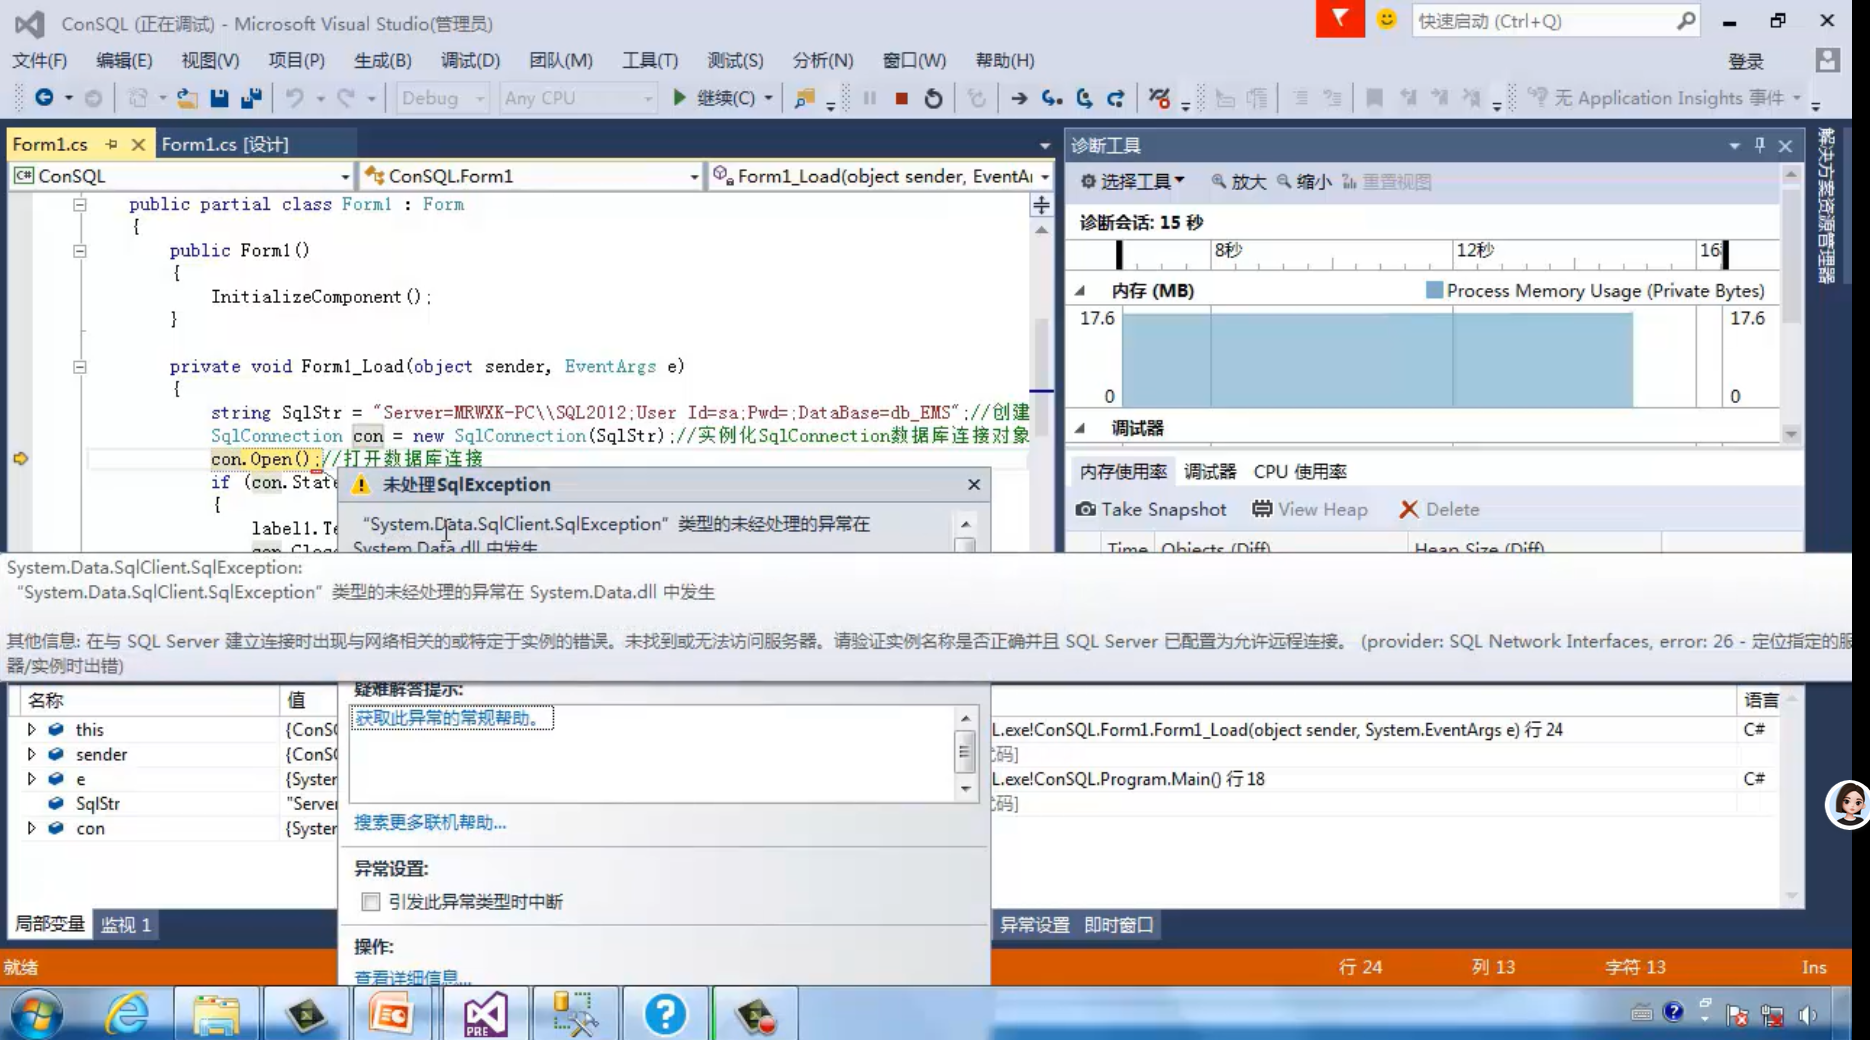The width and height of the screenshot is (1870, 1040).
Task: Click the red notifications flag icon
Action: 1340,19
